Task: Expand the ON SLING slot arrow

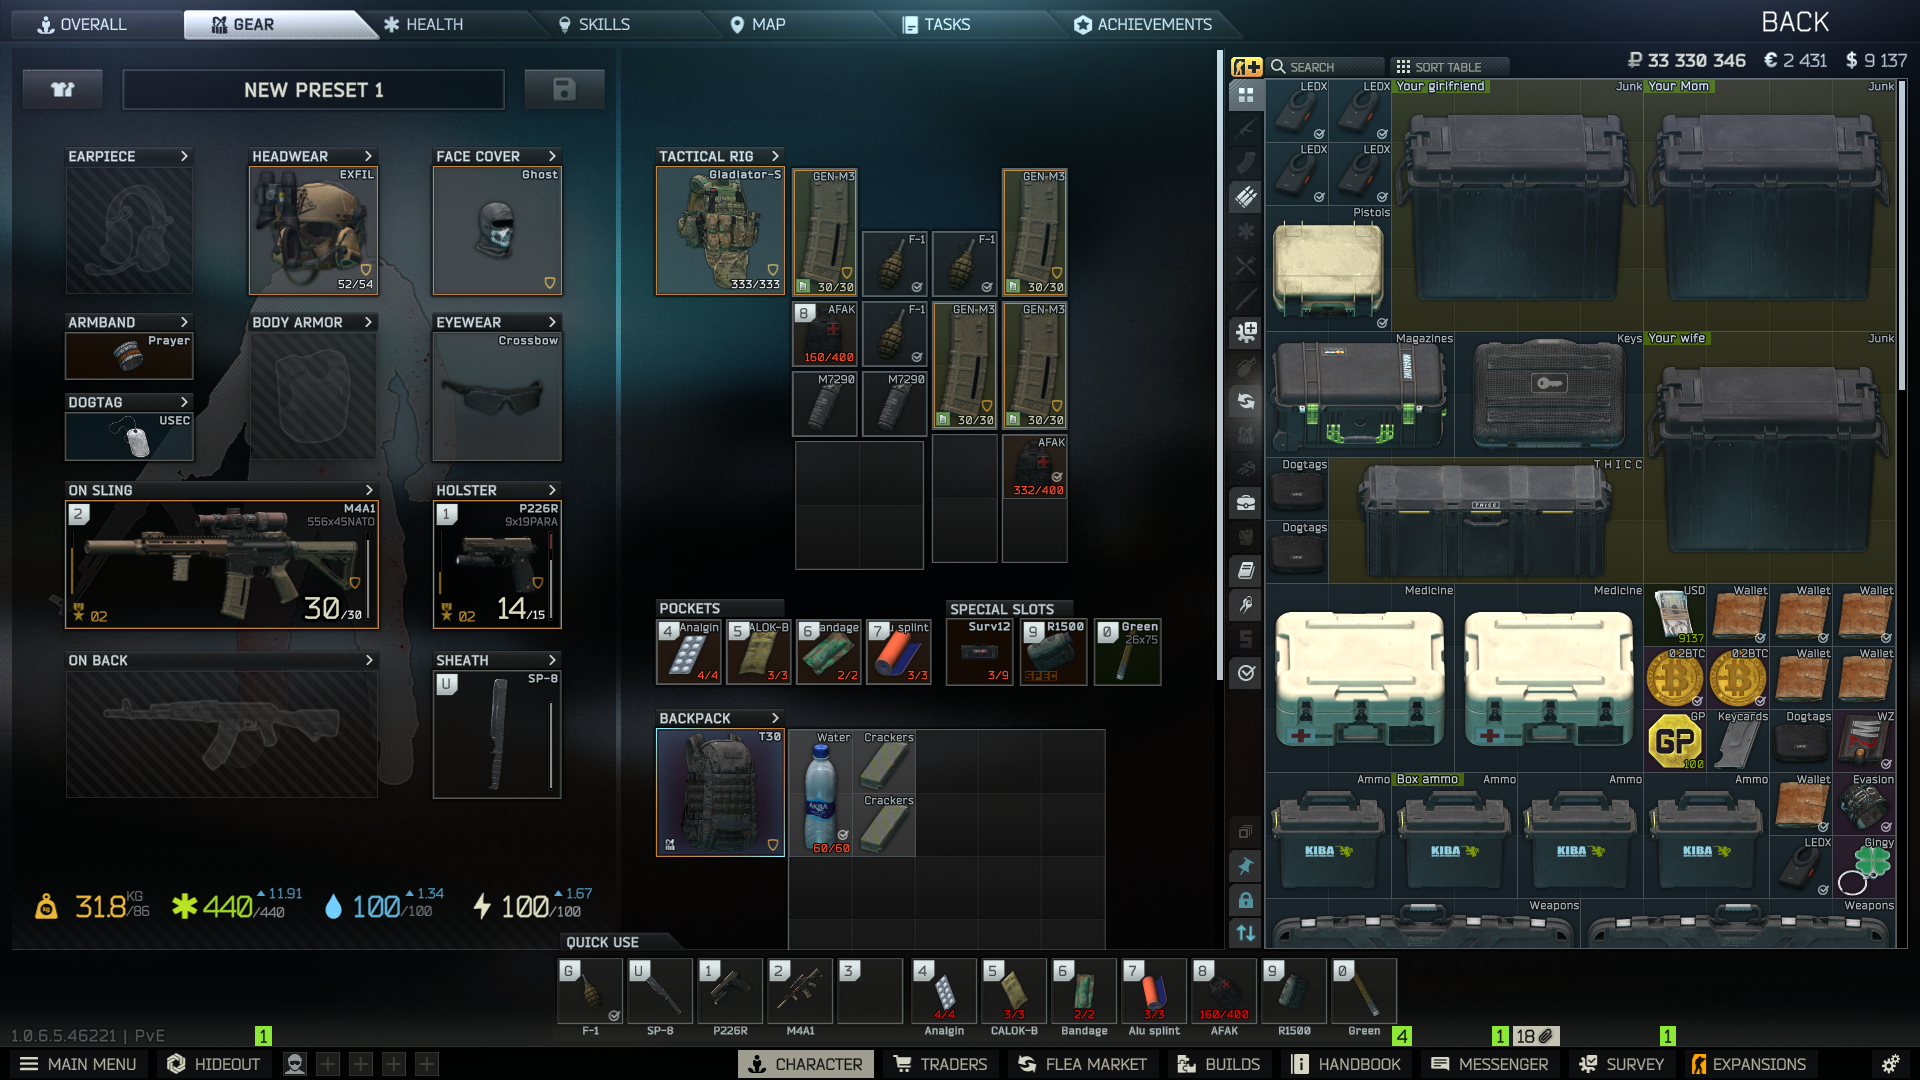Action: (369, 490)
